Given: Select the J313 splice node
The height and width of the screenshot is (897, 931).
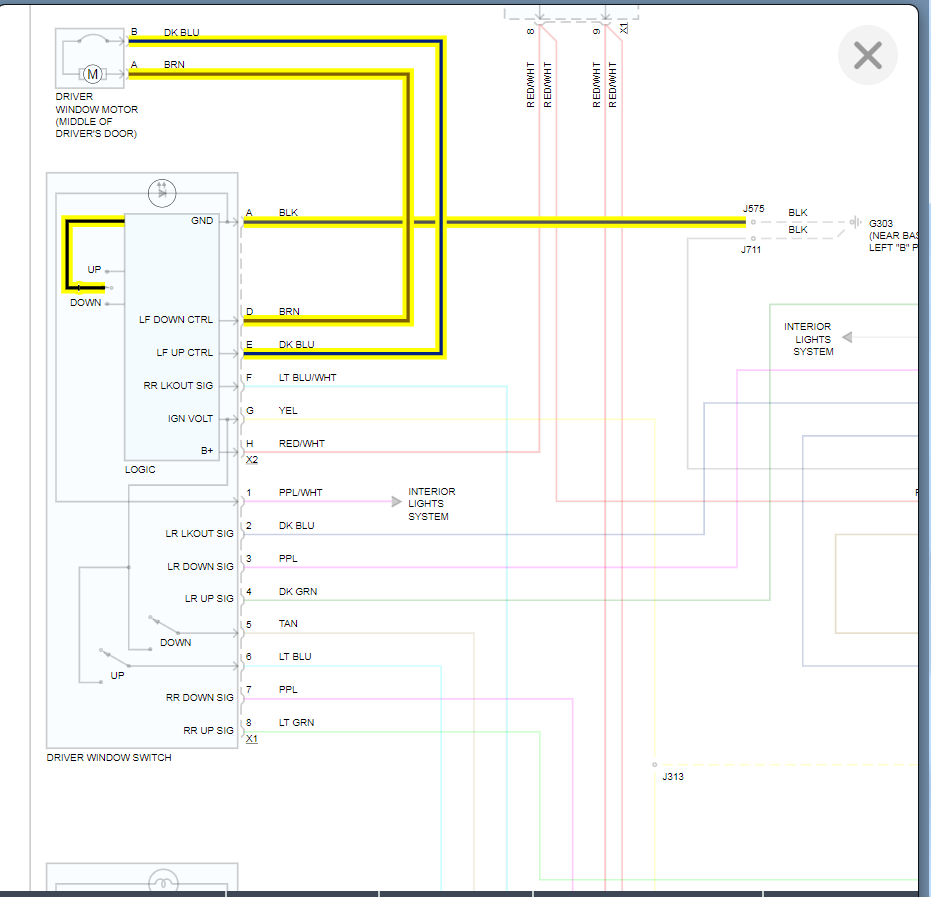Looking at the screenshot, I should pos(655,765).
